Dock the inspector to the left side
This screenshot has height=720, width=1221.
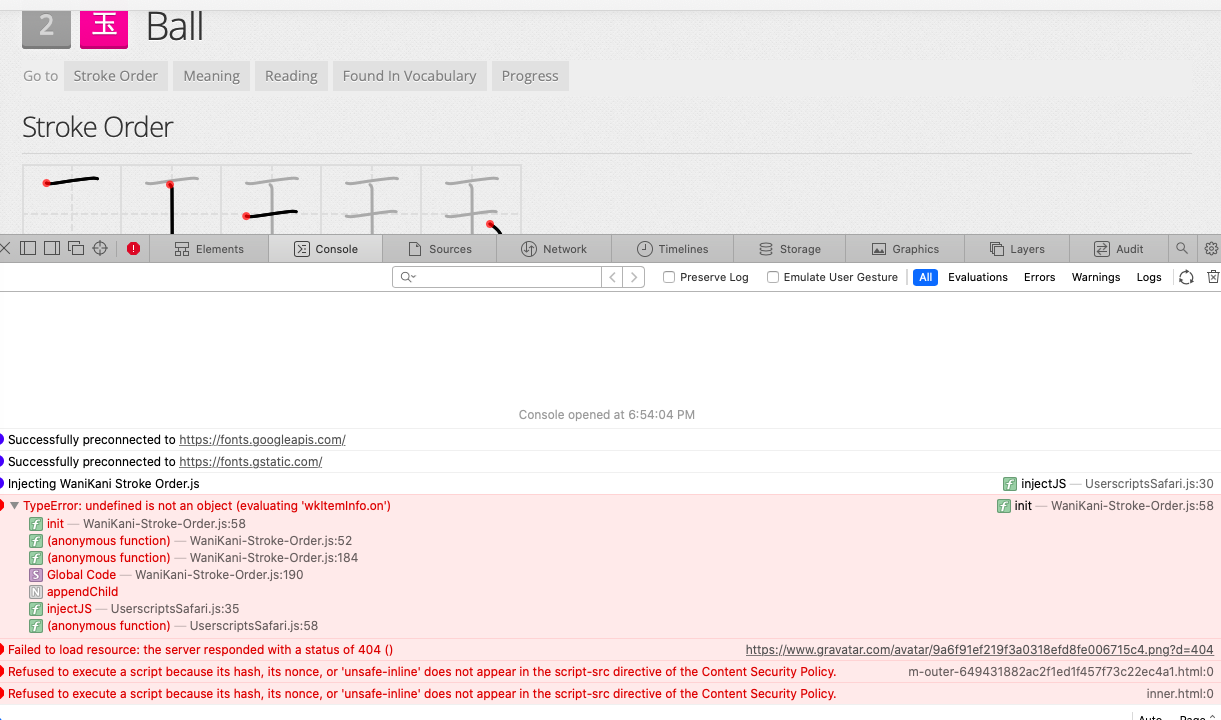(28, 248)
